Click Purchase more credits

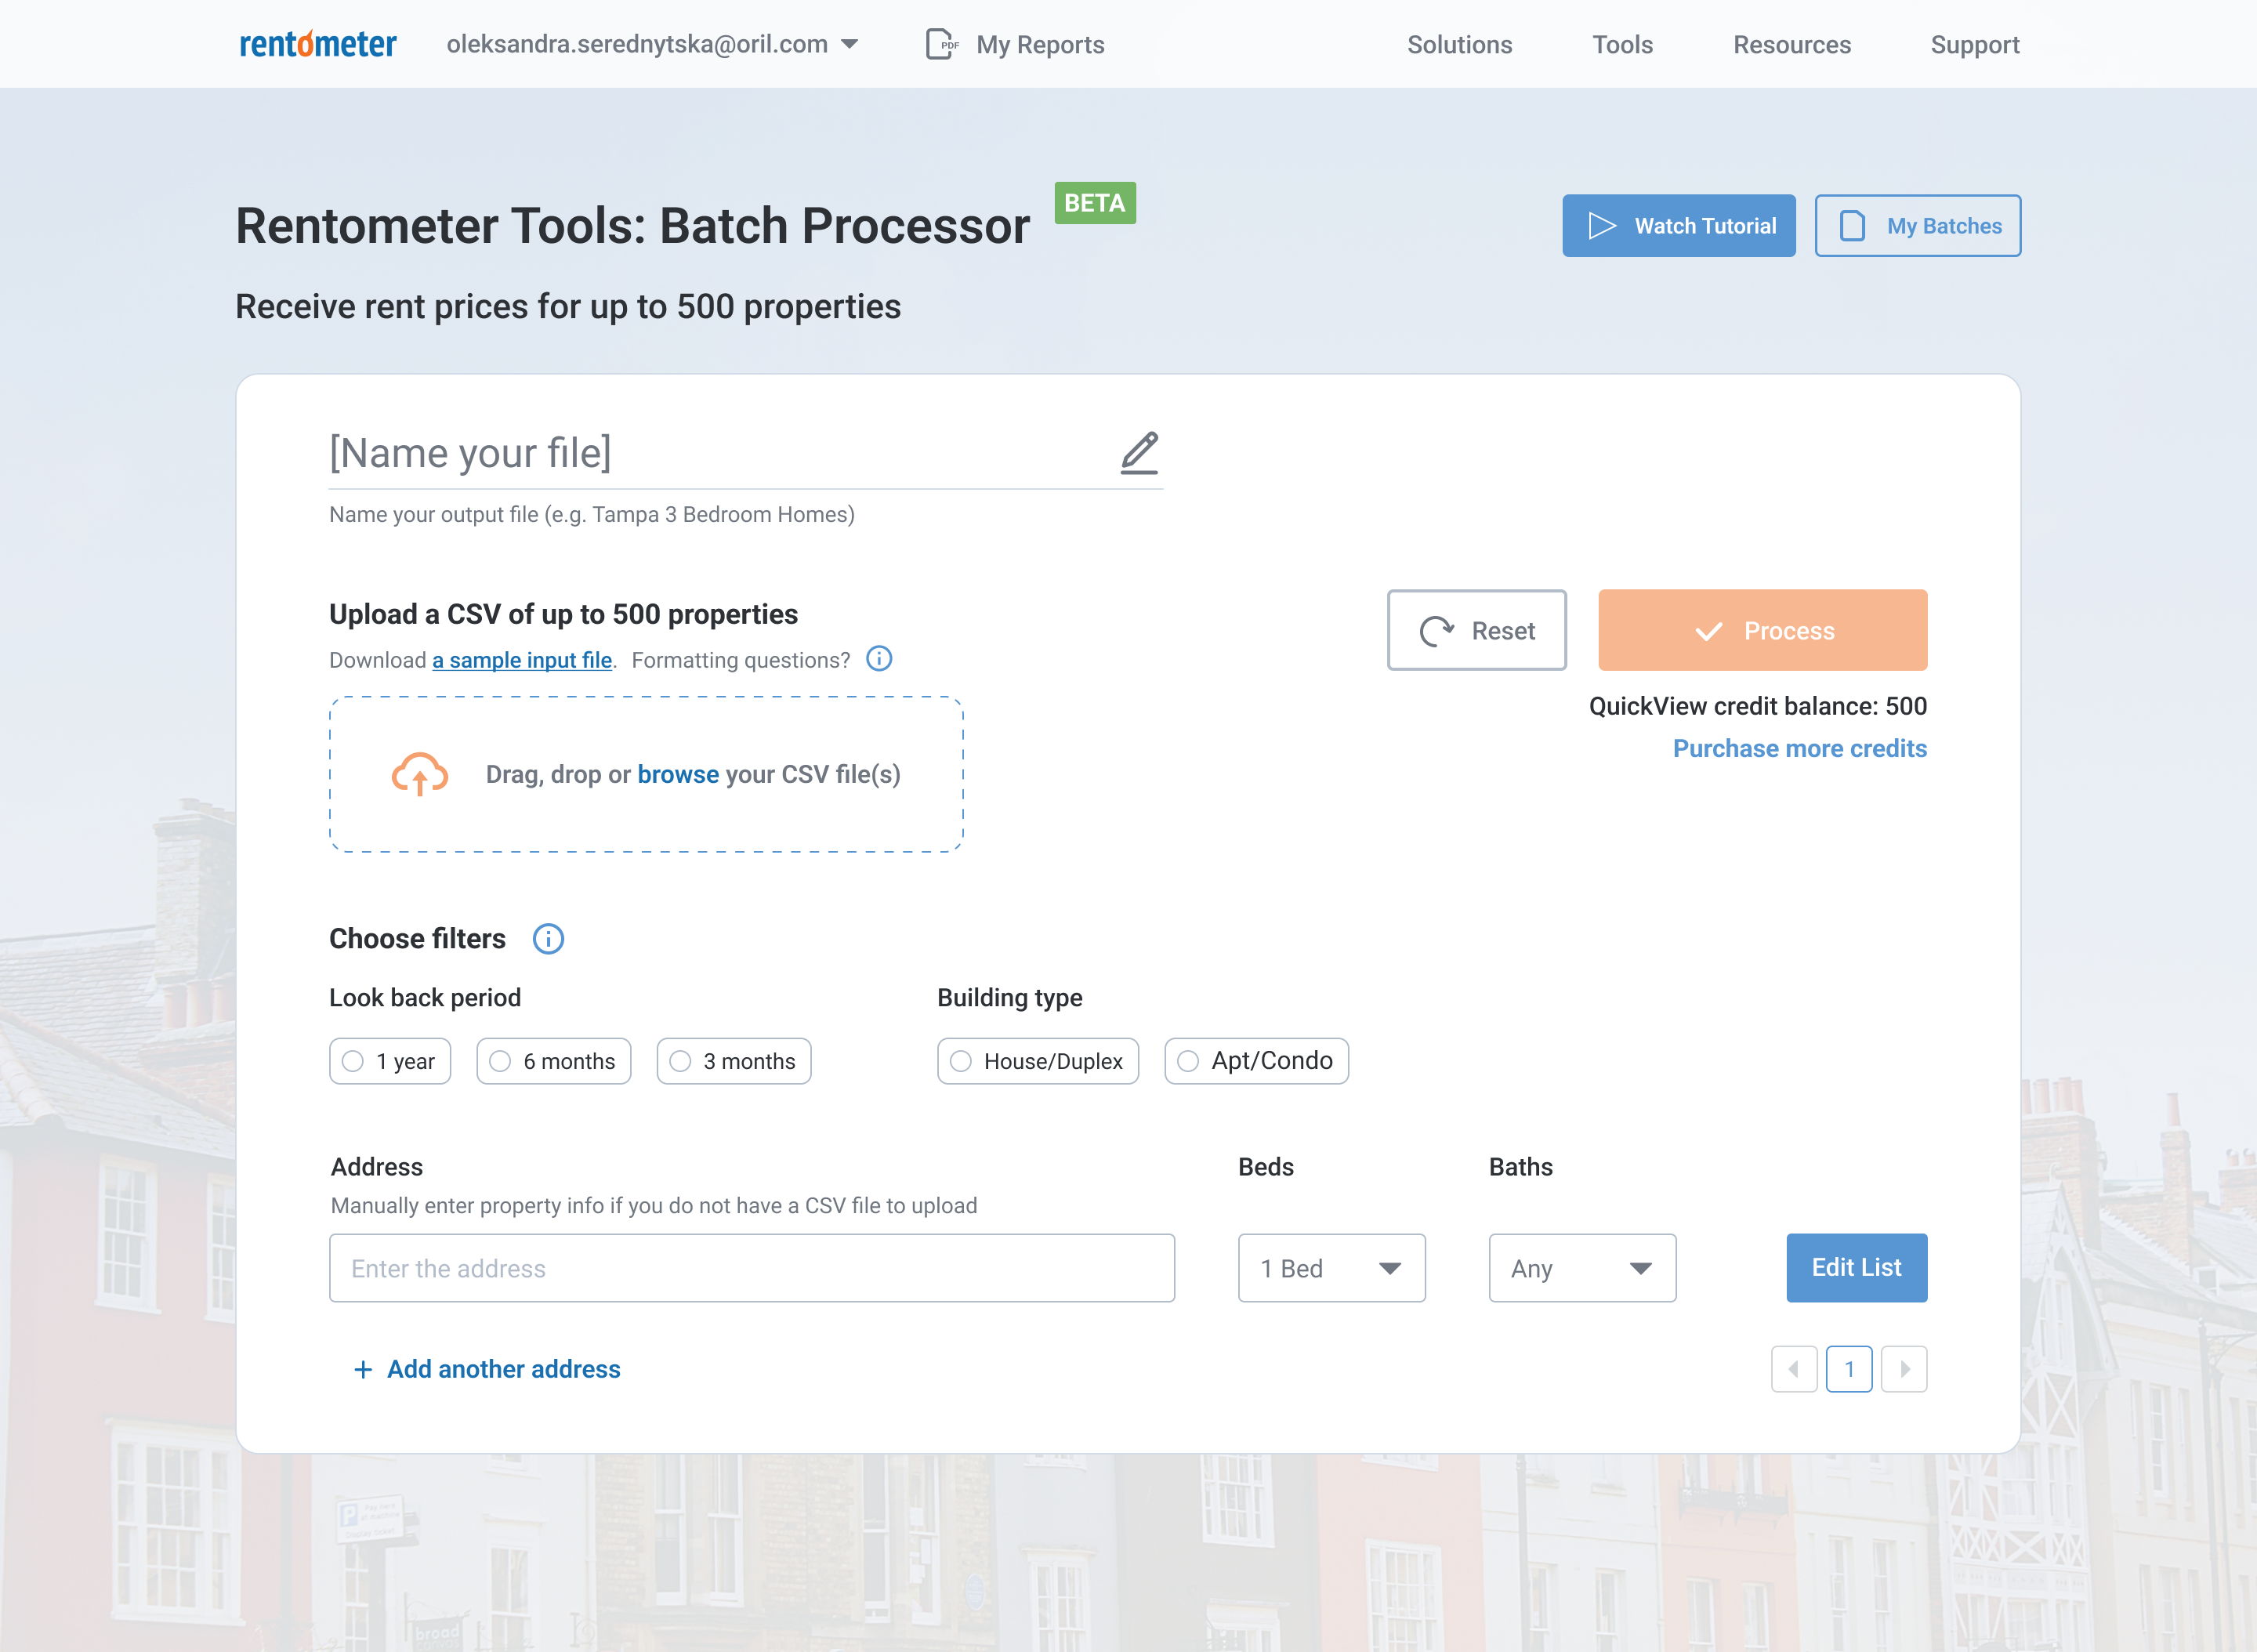coord(1800,748)
